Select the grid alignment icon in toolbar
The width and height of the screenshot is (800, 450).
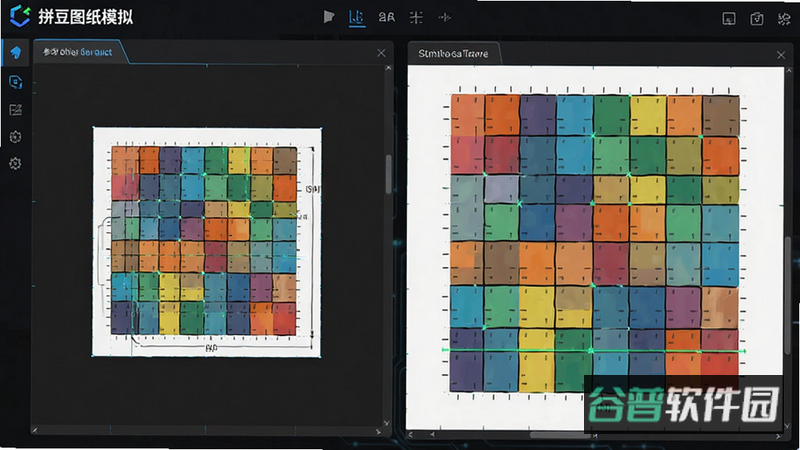tap(416, 17)
